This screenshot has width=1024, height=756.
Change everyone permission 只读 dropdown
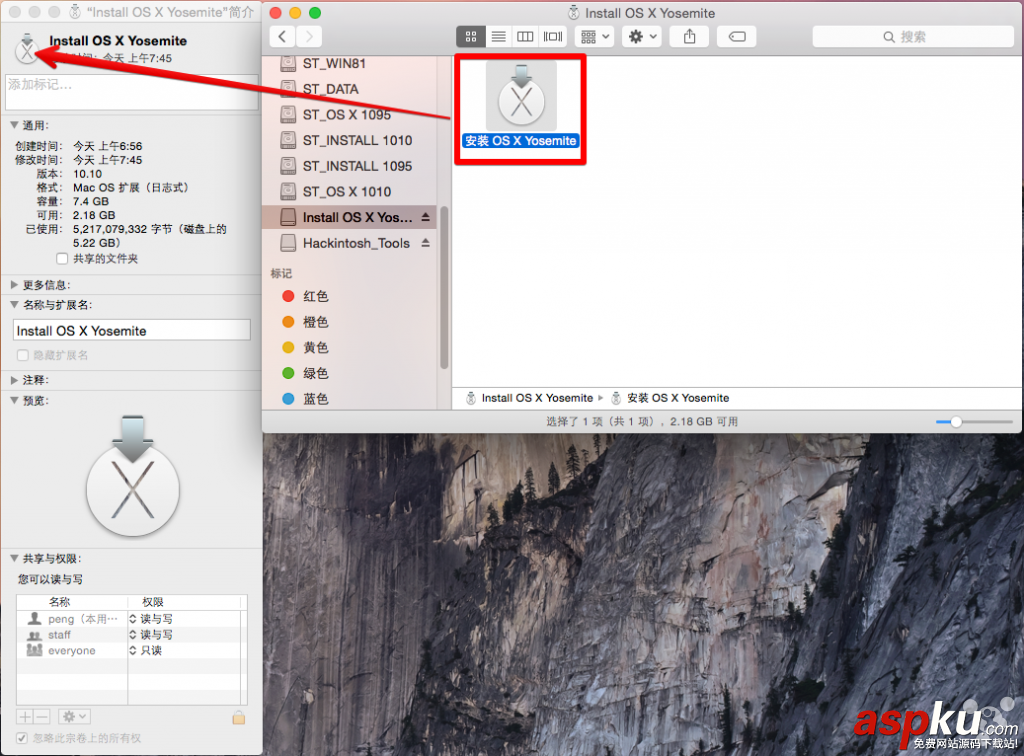[146, 650]
